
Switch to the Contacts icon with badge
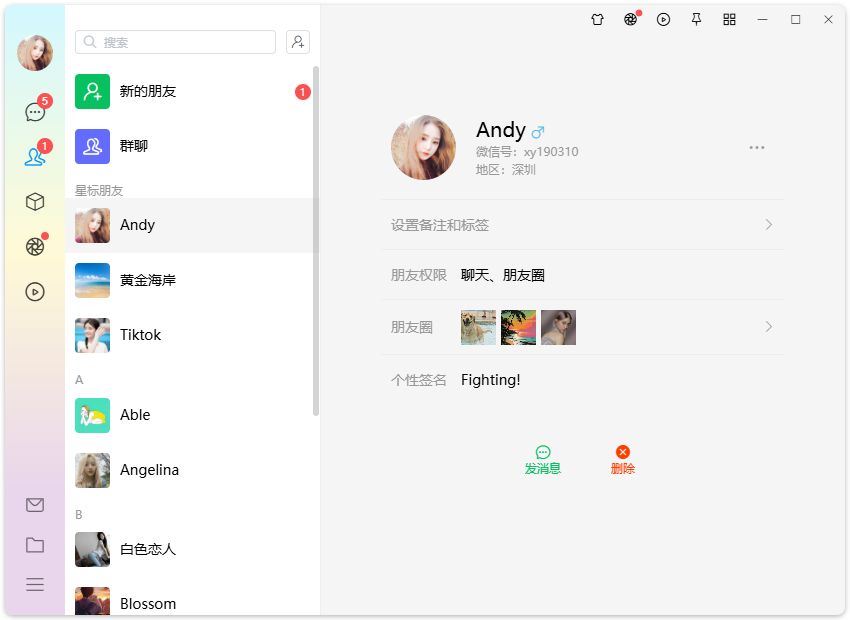(35, 155)
